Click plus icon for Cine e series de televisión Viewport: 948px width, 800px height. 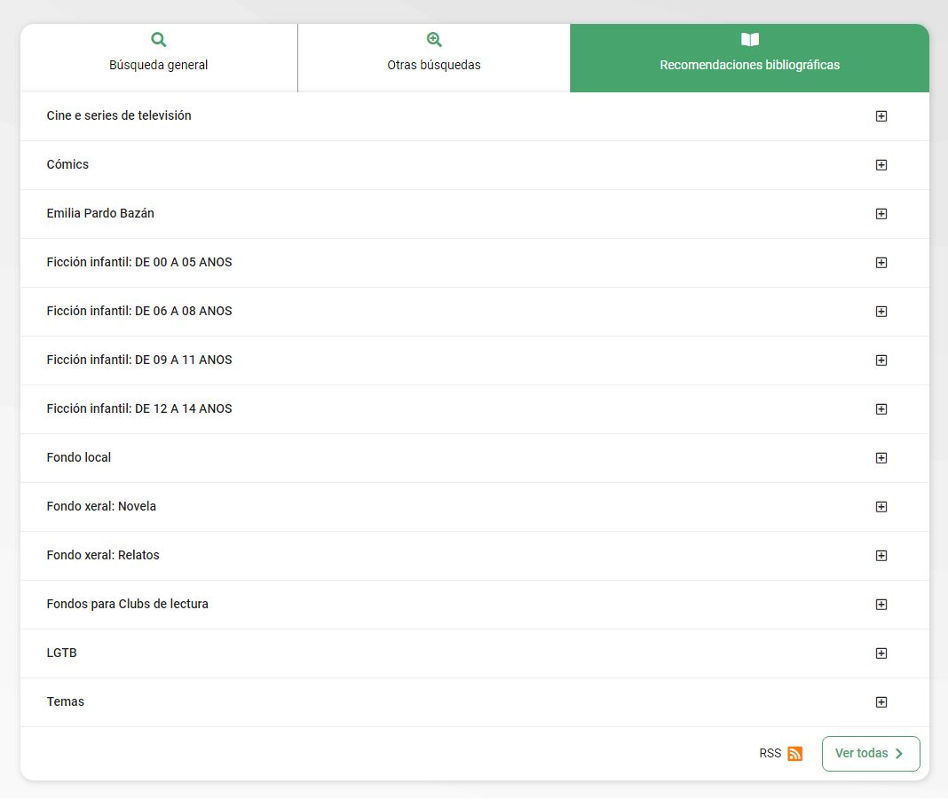tap(881, 116)
